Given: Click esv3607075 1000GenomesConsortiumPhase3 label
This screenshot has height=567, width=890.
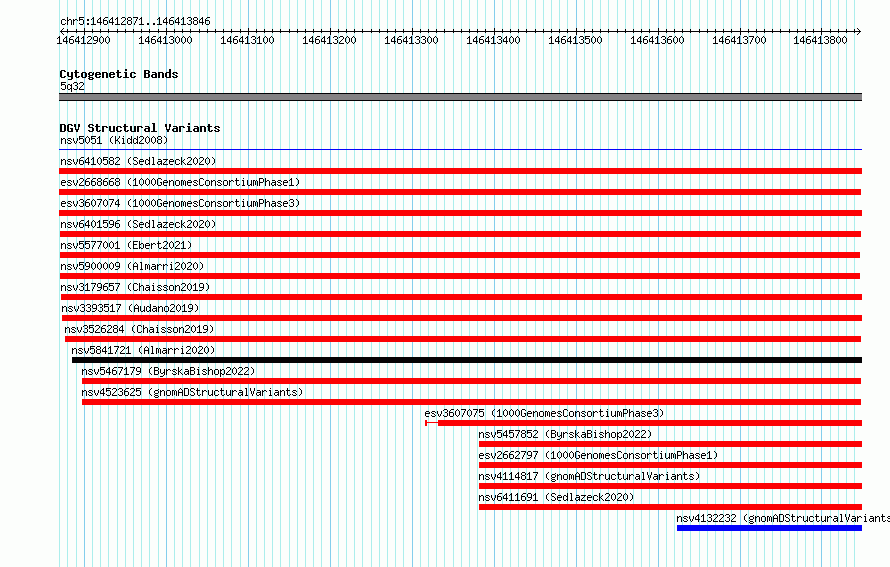Looking at the screenshot, I should (544, 413).
